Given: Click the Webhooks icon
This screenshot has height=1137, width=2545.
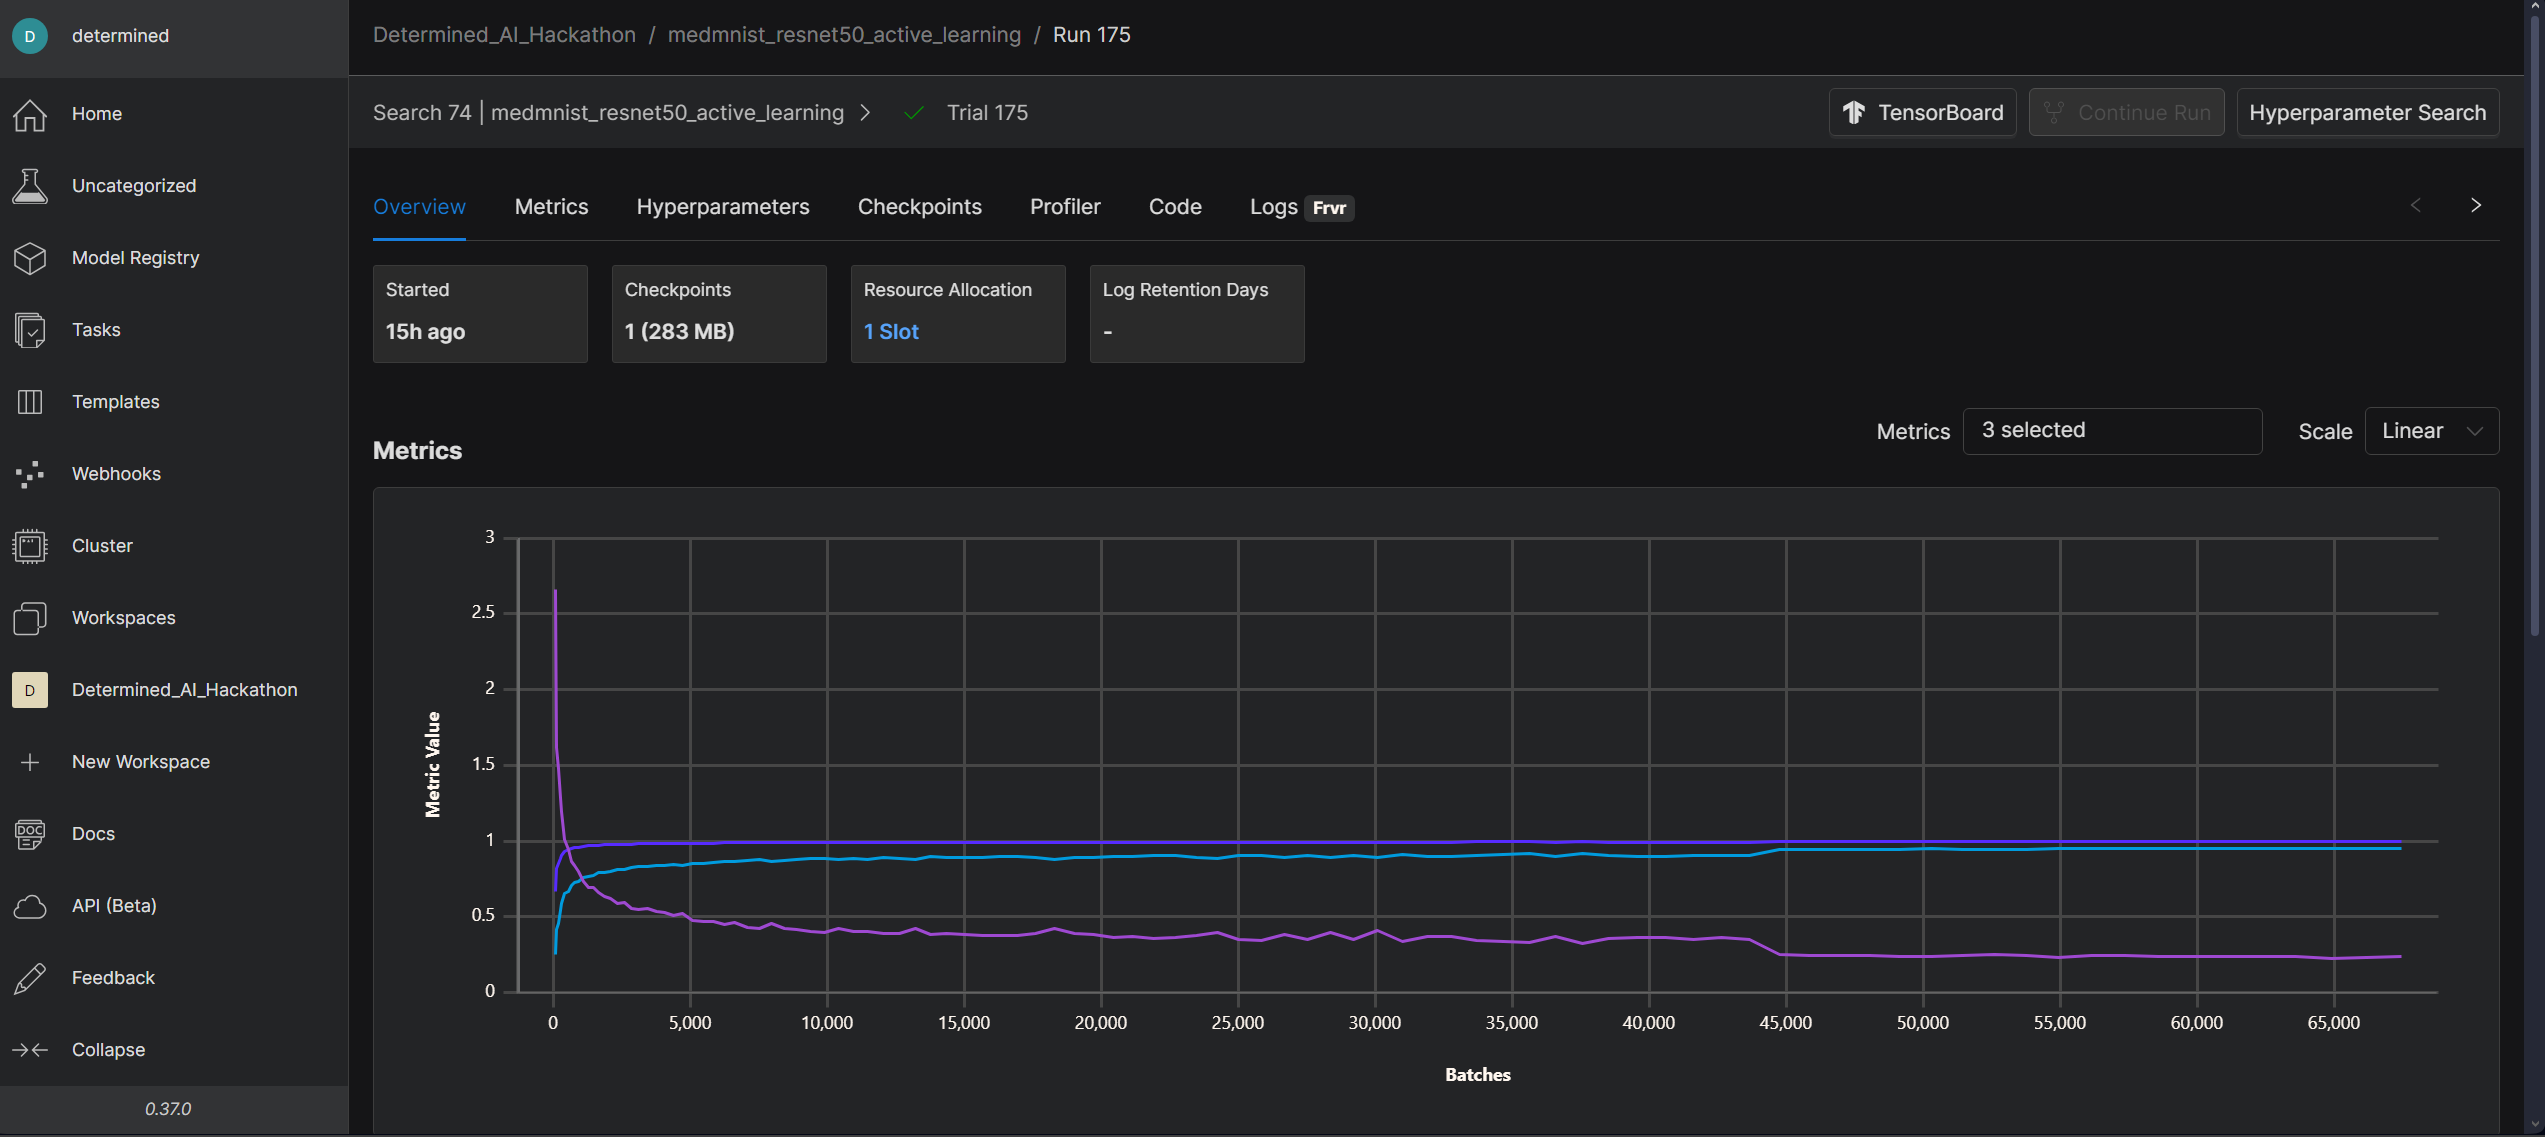Looking at the screenshot, I should pos(30,474).
